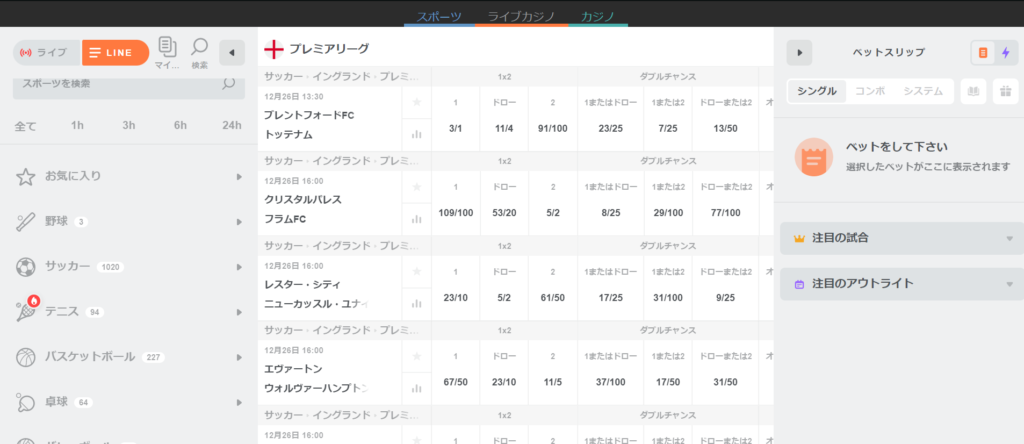Favorite the Brentford vs Tottenham match star
The width and height of the screenshot is (1024, 444).
coord(417,102)
